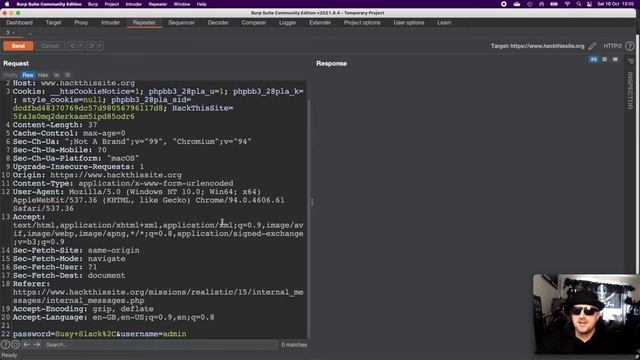Open Learn tab
The height and width of the screenshot is (360, 640).
(444, 23)
